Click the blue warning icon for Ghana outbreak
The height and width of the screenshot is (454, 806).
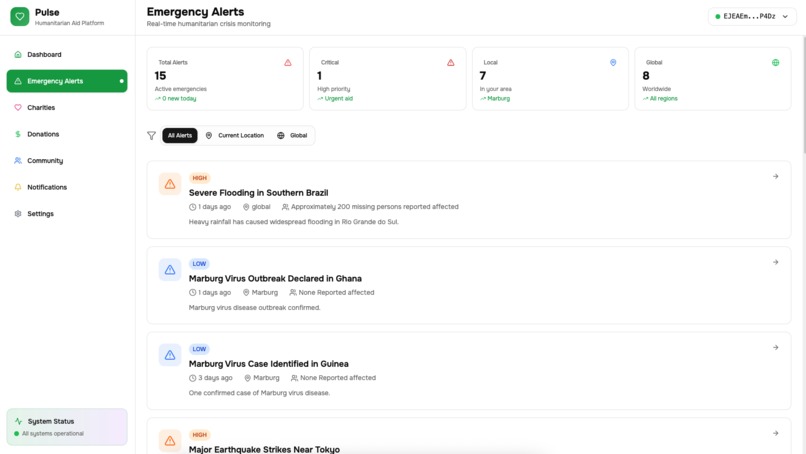click(x=170, y=269)
